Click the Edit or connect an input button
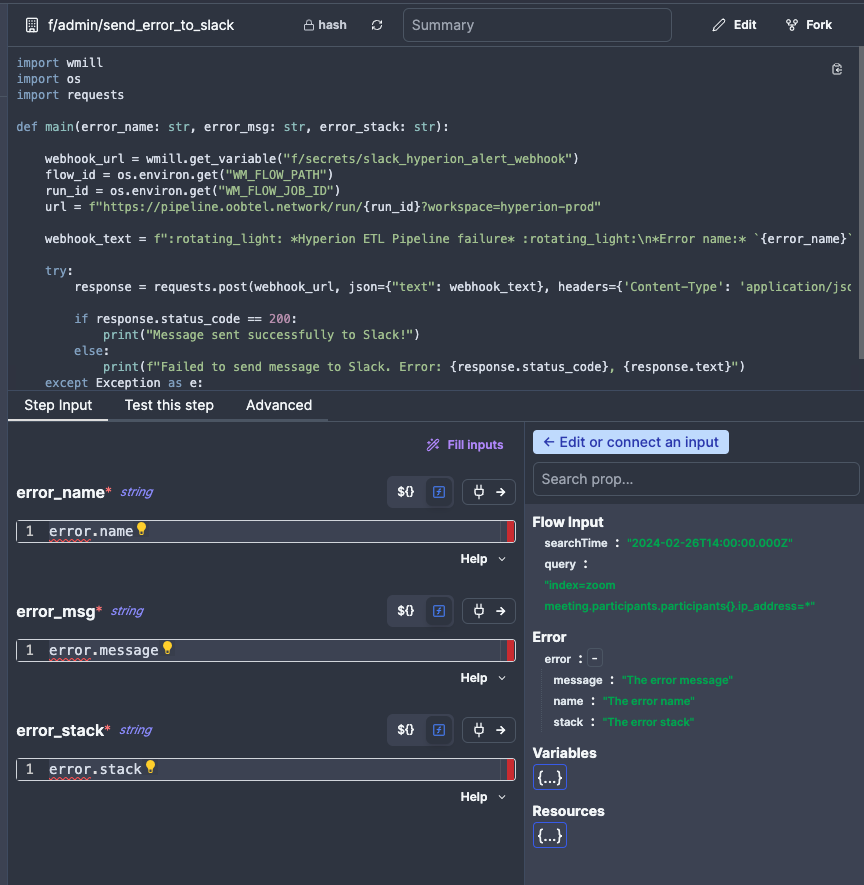This screenshot has height=885, width=864. click(630, 442)
